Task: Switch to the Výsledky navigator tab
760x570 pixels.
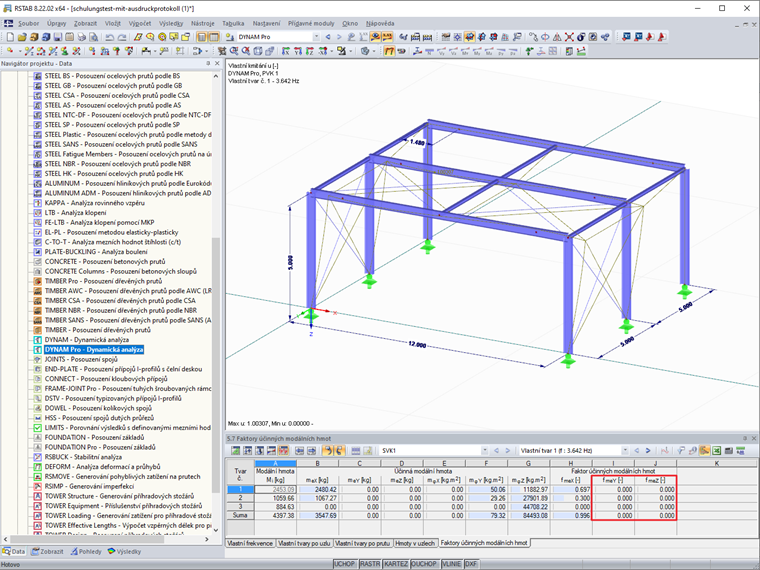Action: coord(125,552)
